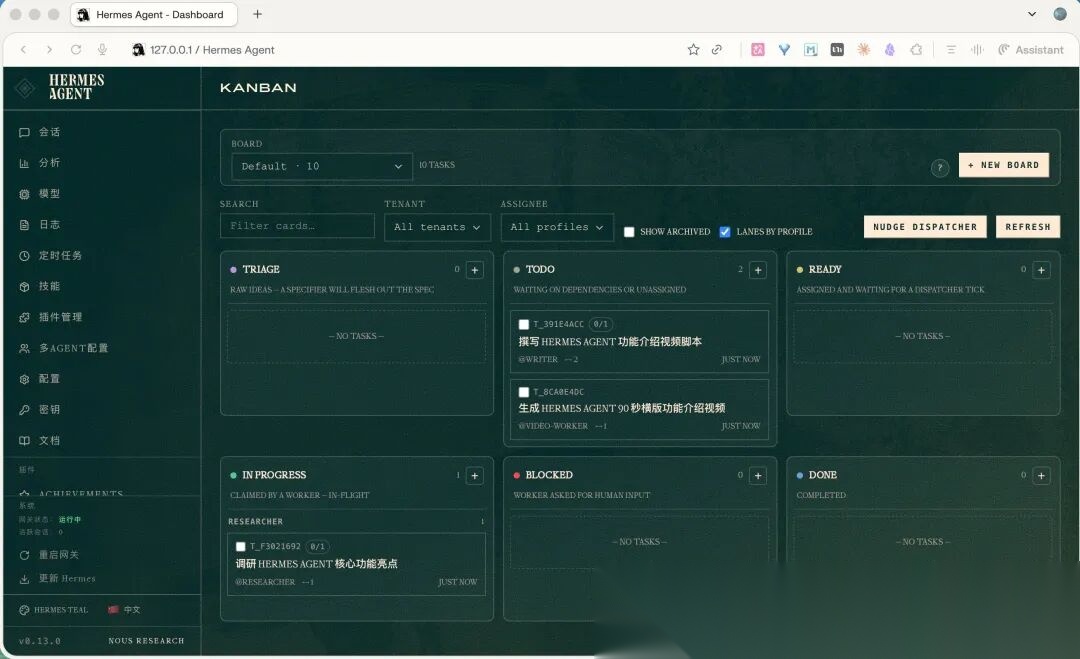
Task: Click the 更新 Hermes download icon
Action: (x=24, y=579)
